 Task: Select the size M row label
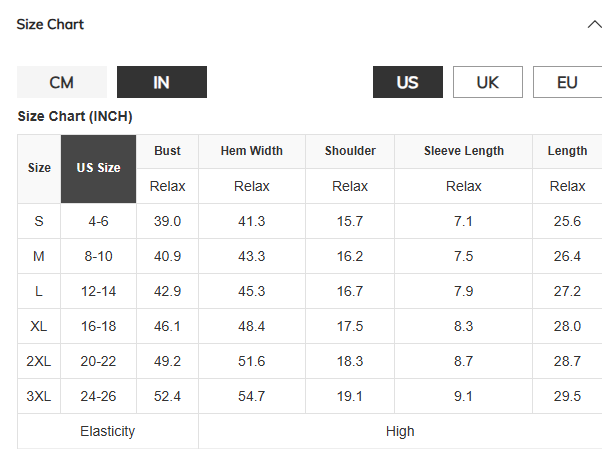[x=39, y=256]
